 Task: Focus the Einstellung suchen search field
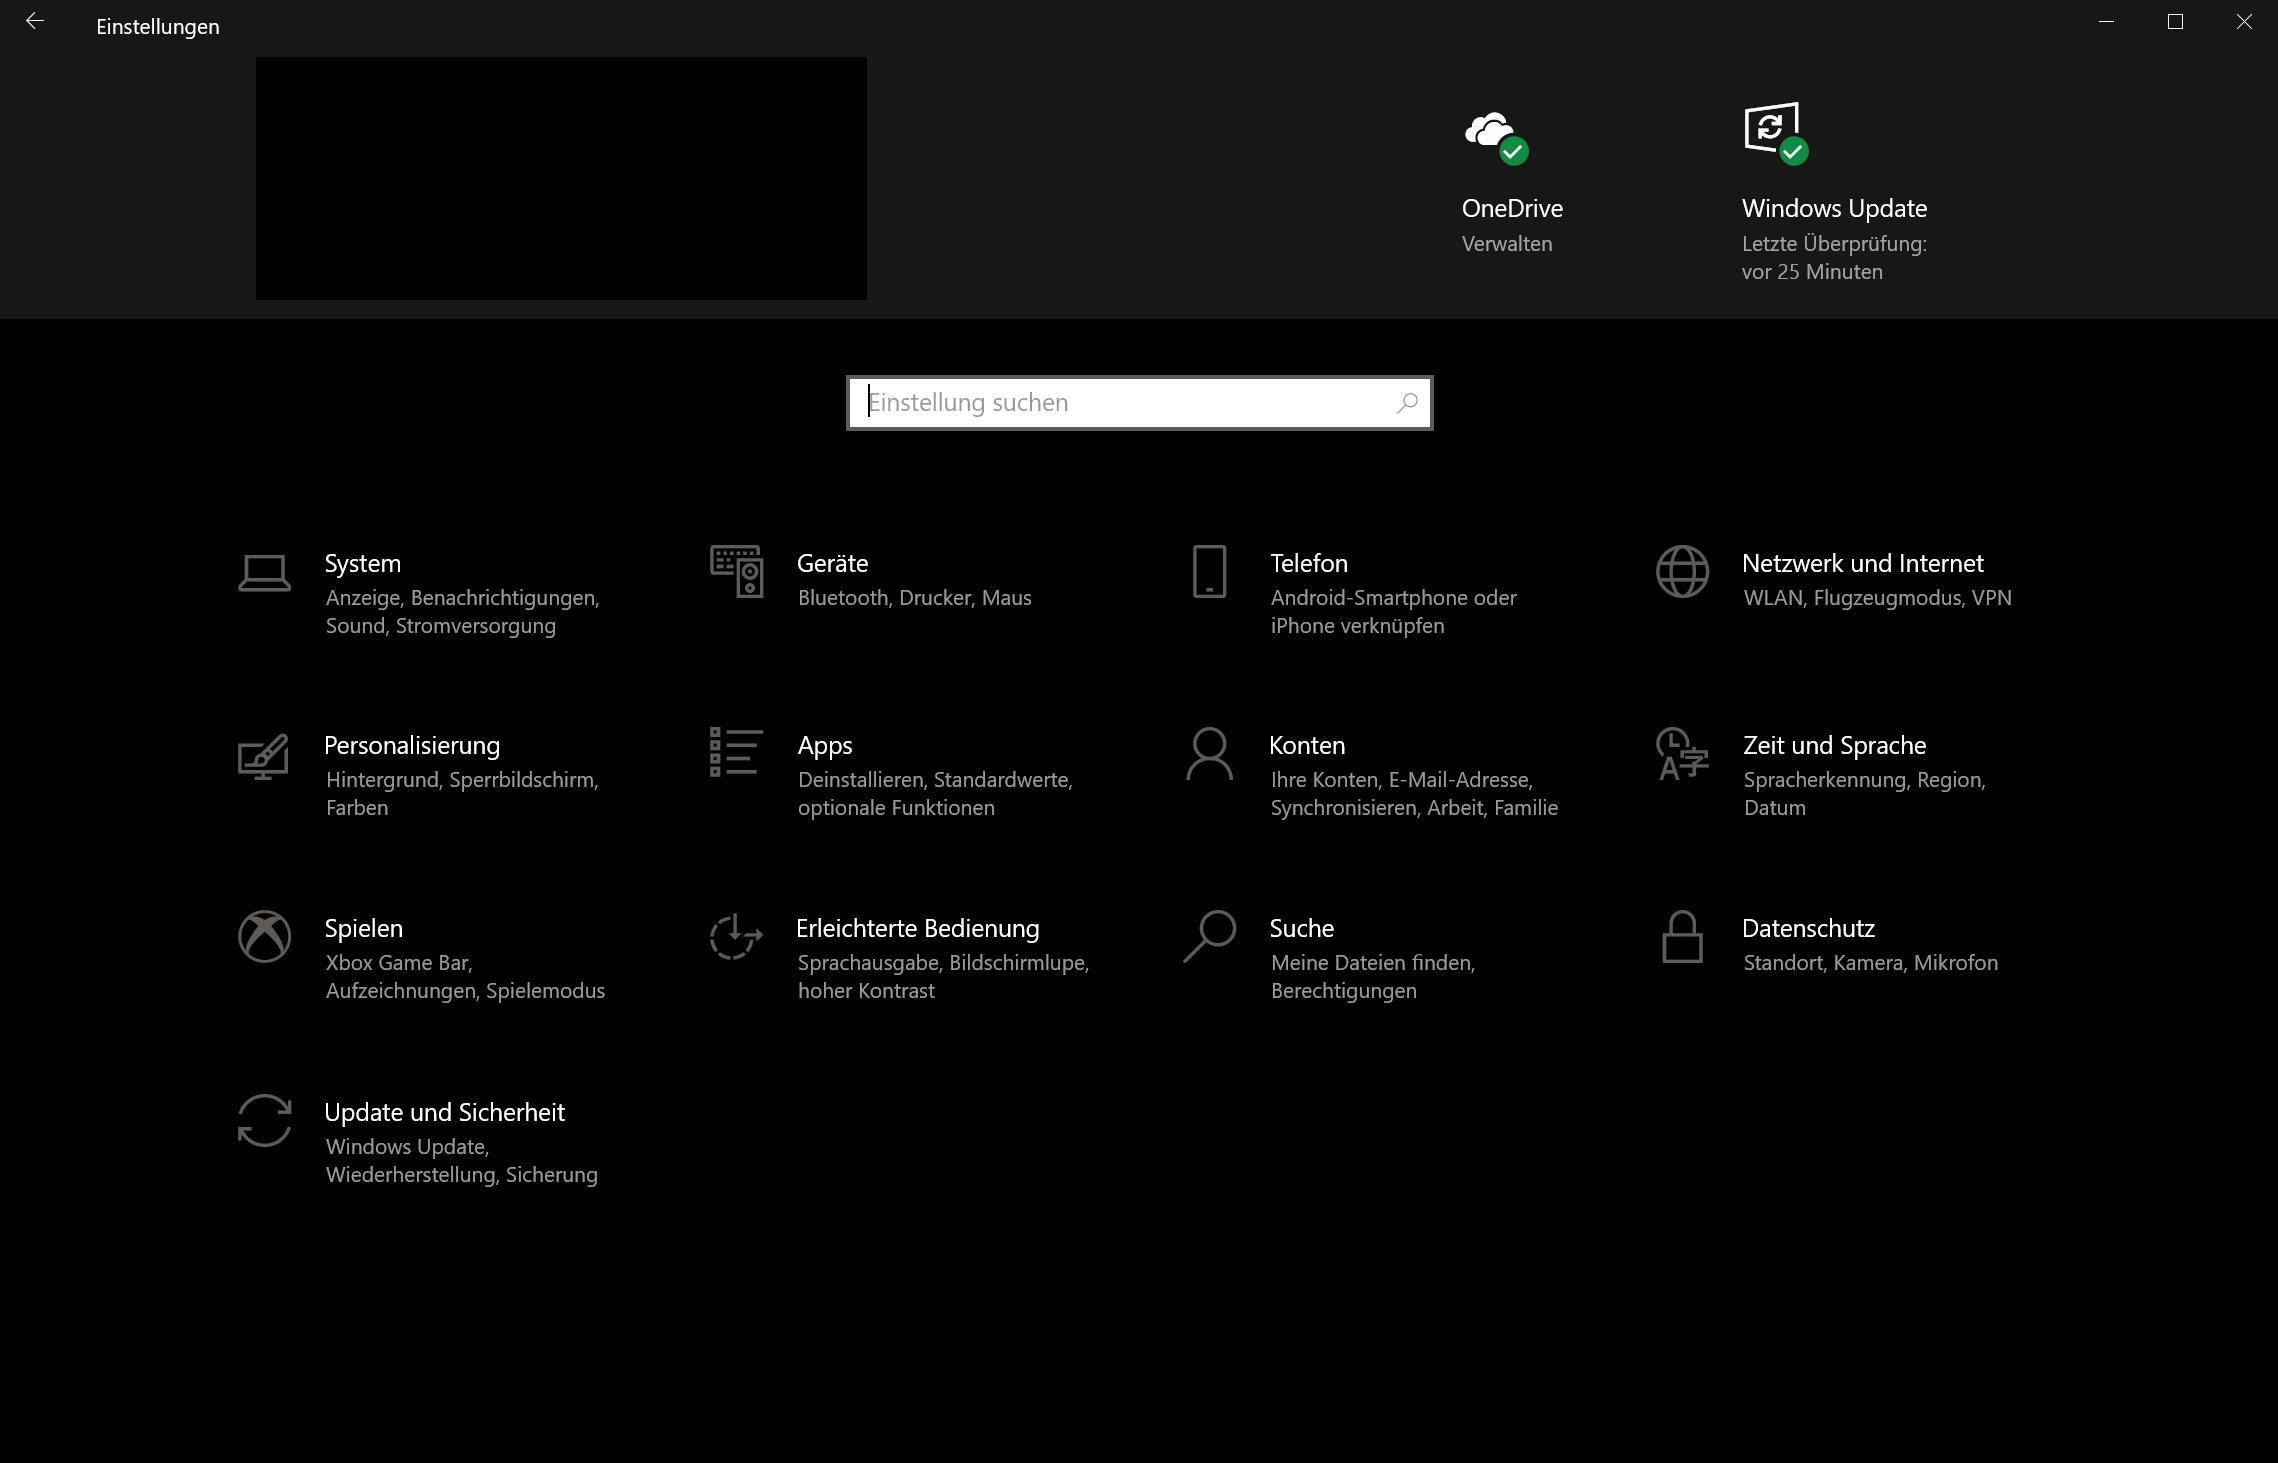(1139, 403)
